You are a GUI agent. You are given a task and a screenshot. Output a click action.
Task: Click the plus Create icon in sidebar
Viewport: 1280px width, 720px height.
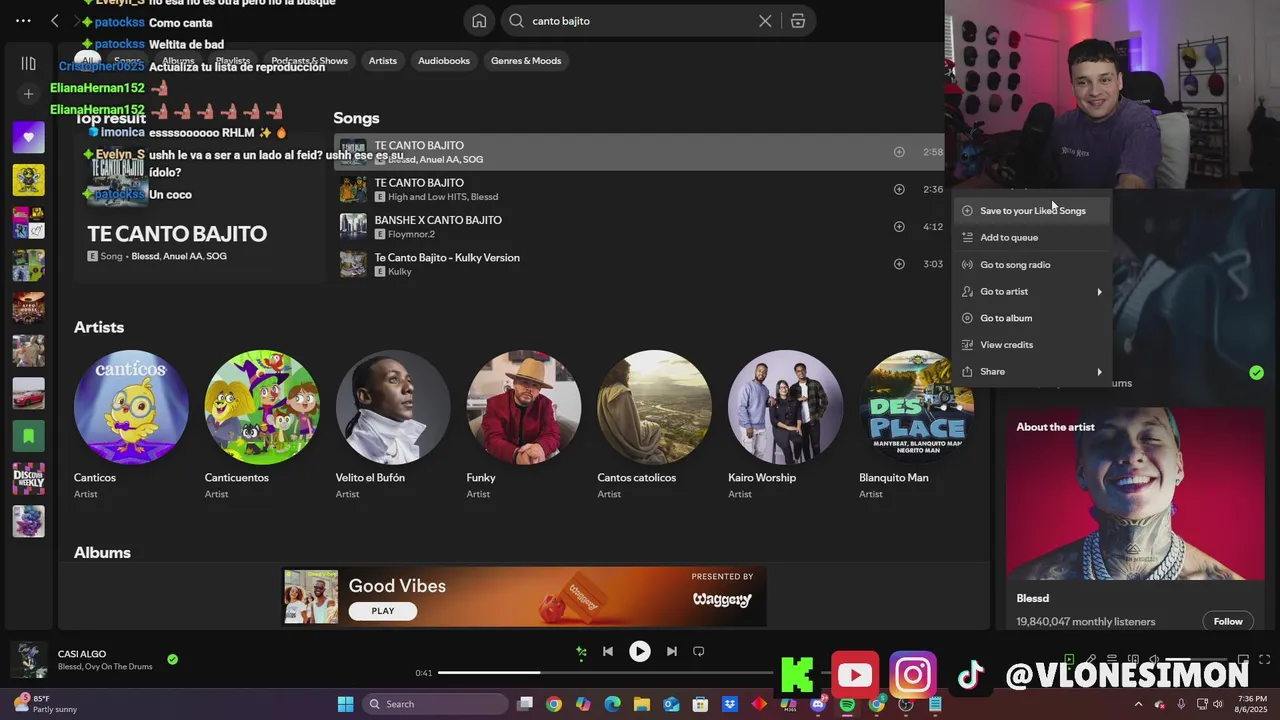[x=28, y=94]
